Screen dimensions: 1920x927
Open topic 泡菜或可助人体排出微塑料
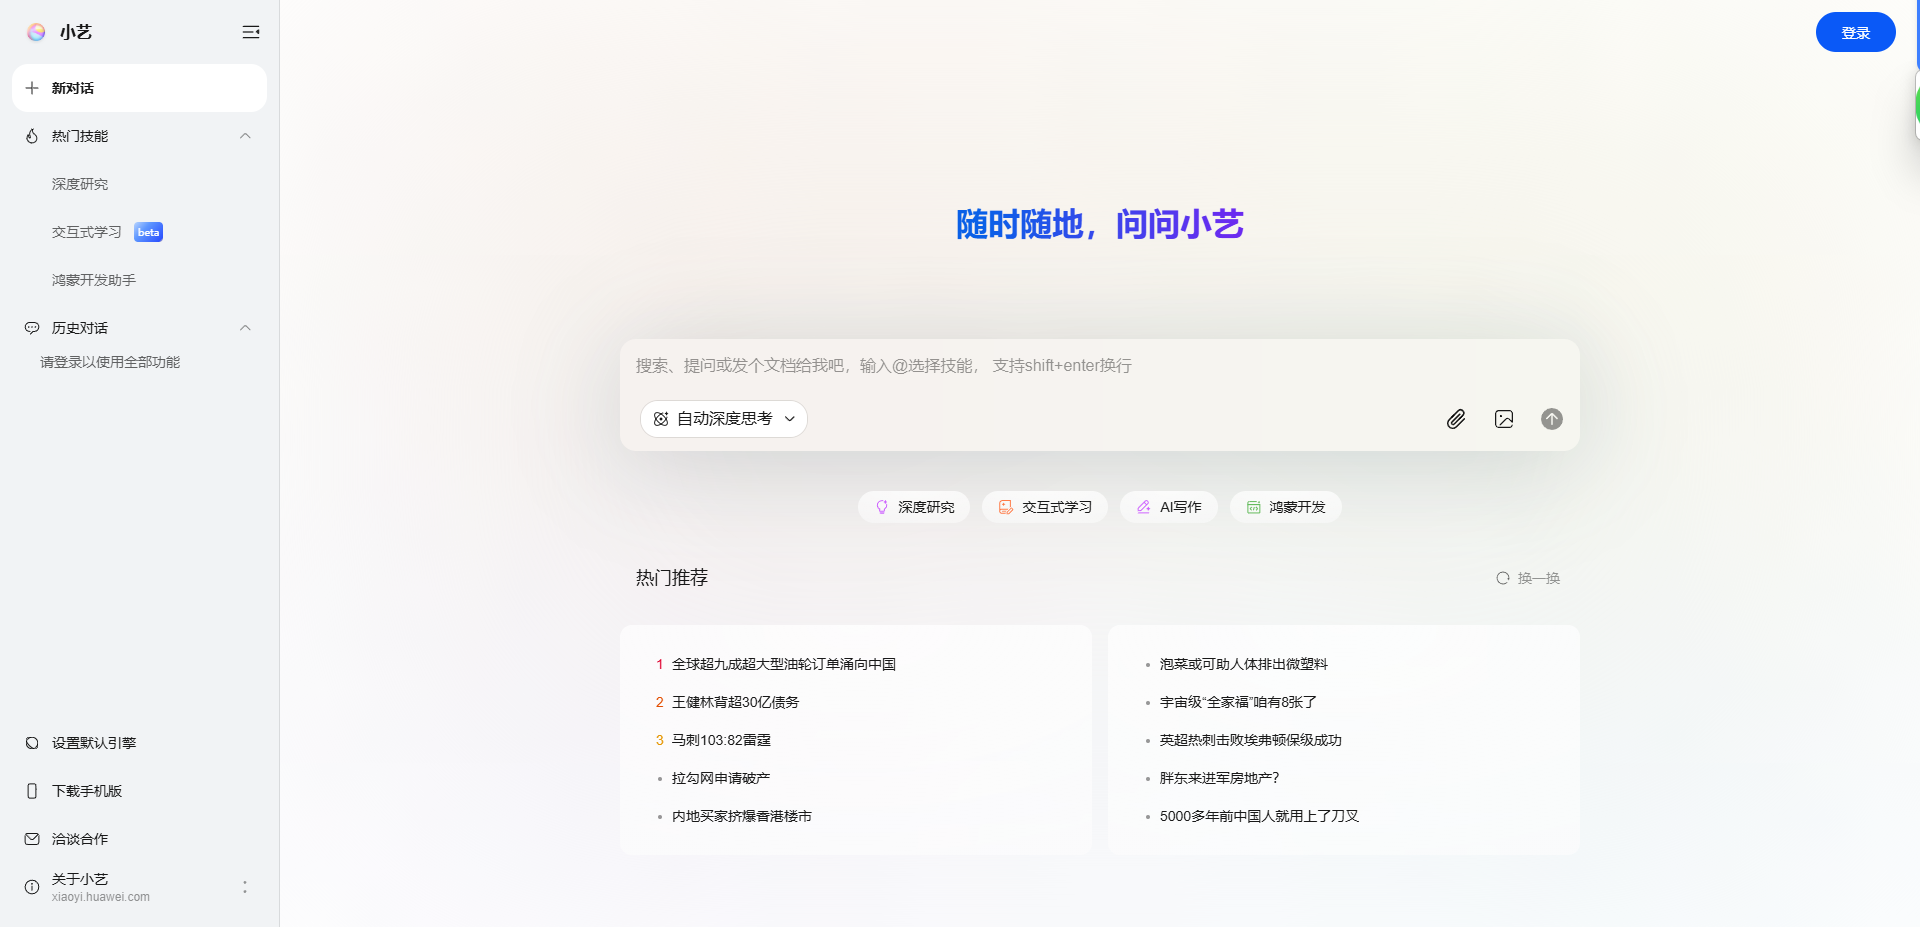[1244, 664]
